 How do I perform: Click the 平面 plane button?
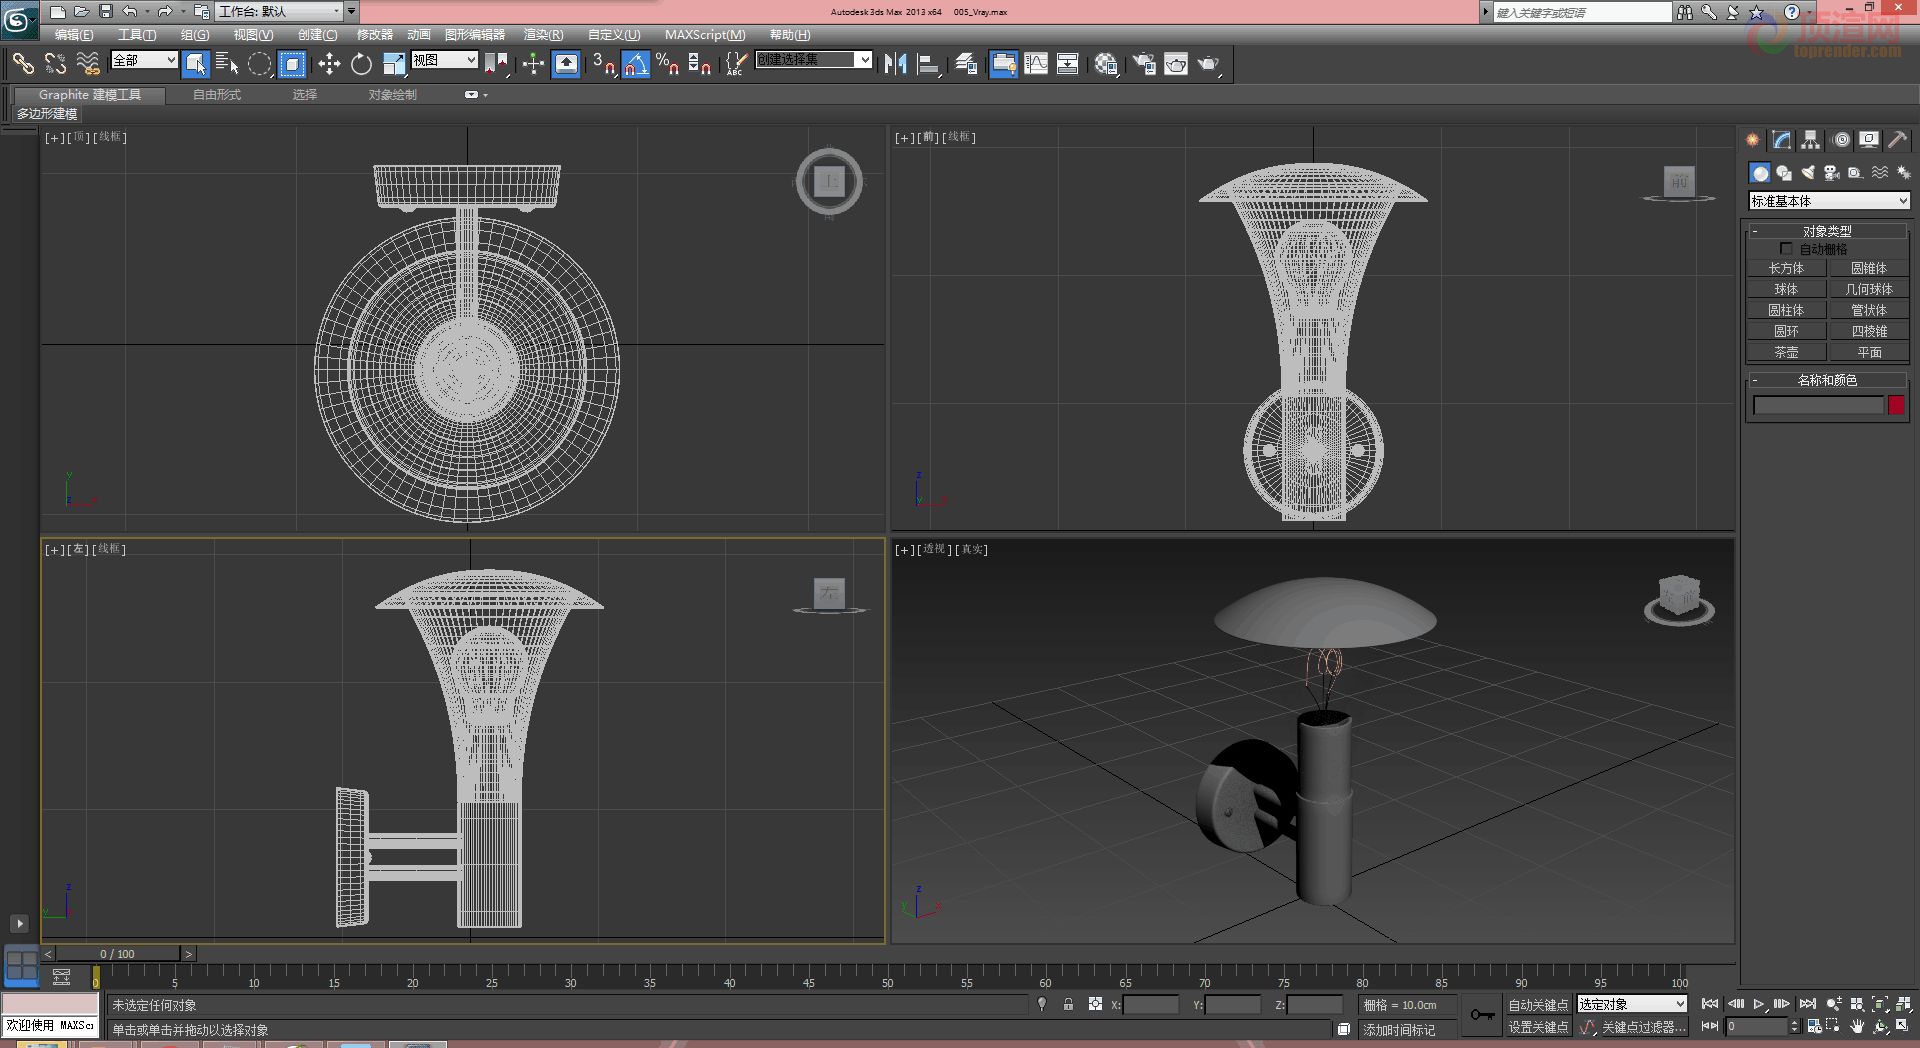[x=1869, y=352]
